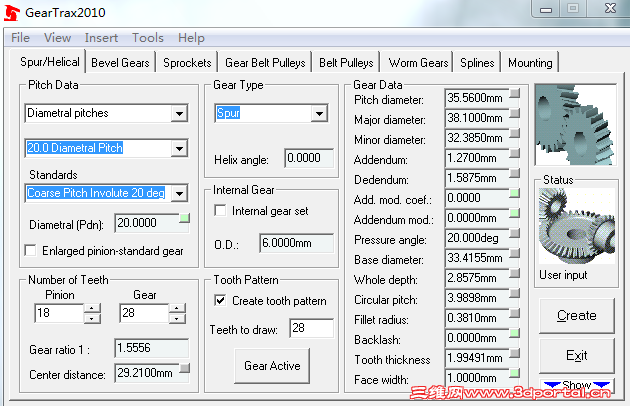The height and width of the screenshot is (406, 630).
Task: Switch to the Splines tab
Action: pos(477,63)
